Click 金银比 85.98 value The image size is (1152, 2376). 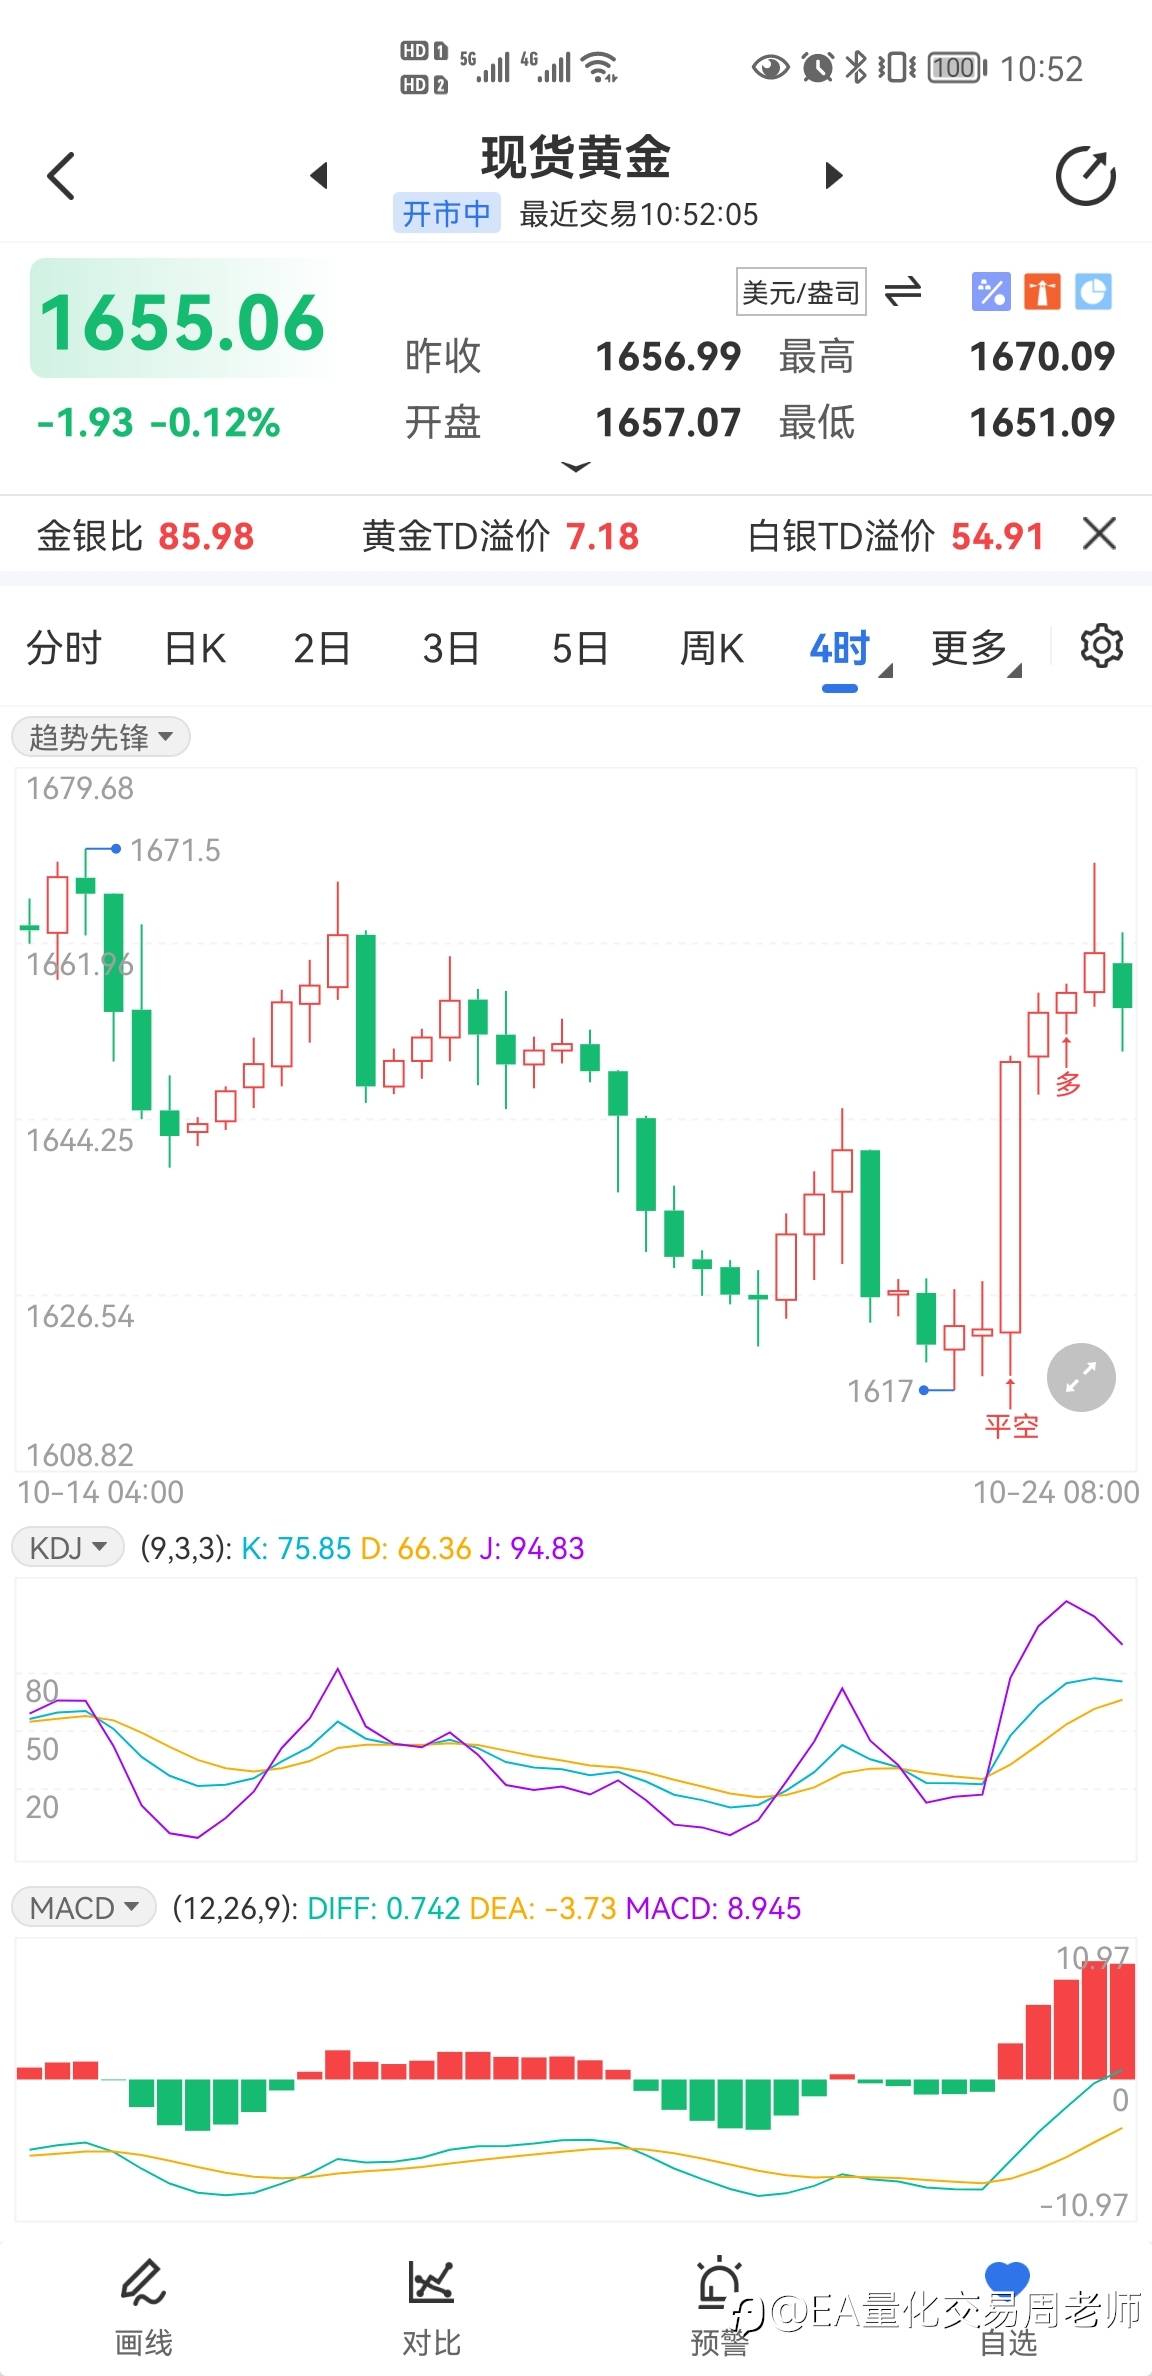[206, 536]
